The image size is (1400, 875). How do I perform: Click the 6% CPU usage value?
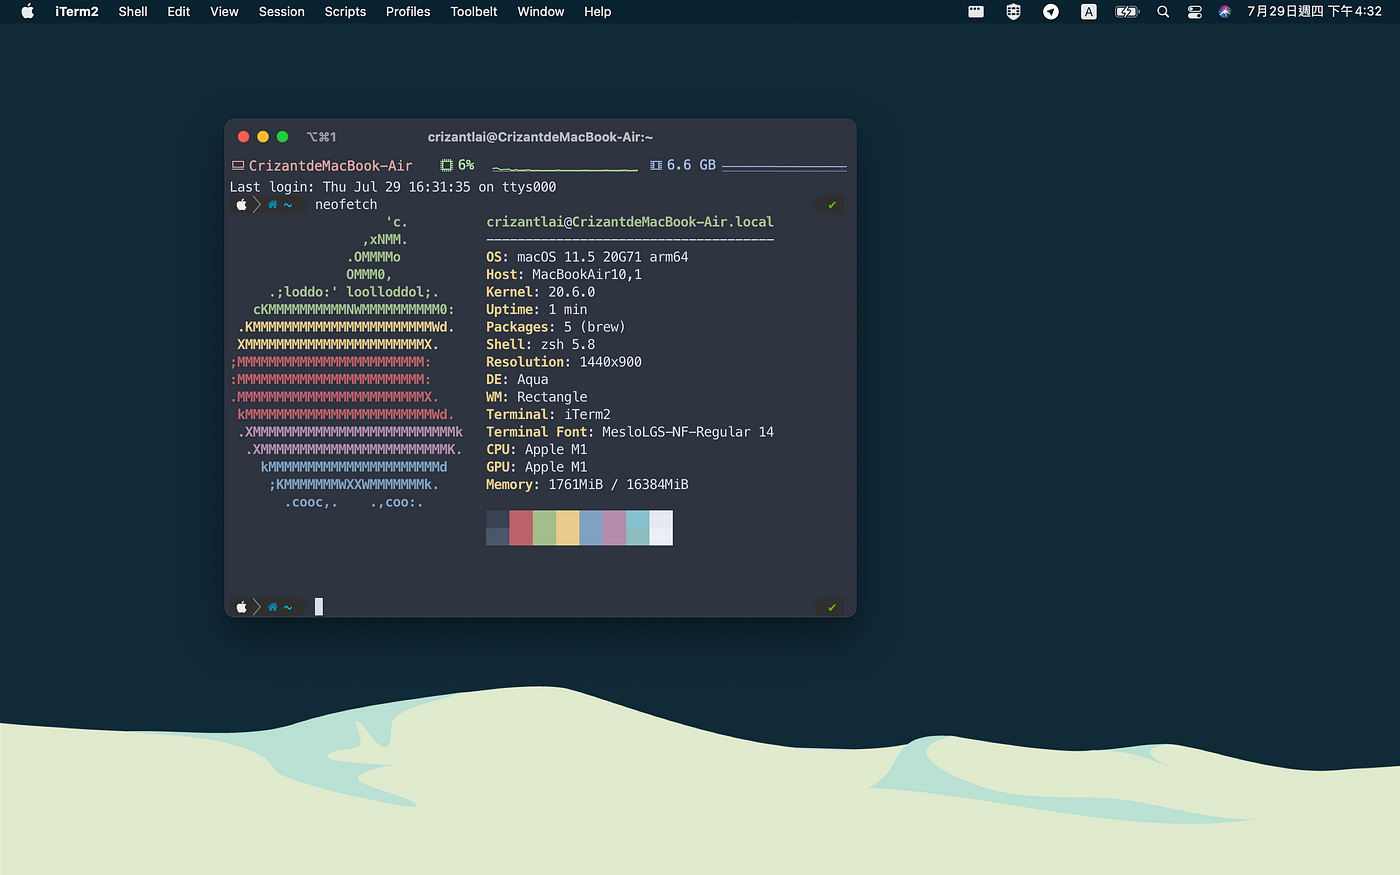click(466, 166)
